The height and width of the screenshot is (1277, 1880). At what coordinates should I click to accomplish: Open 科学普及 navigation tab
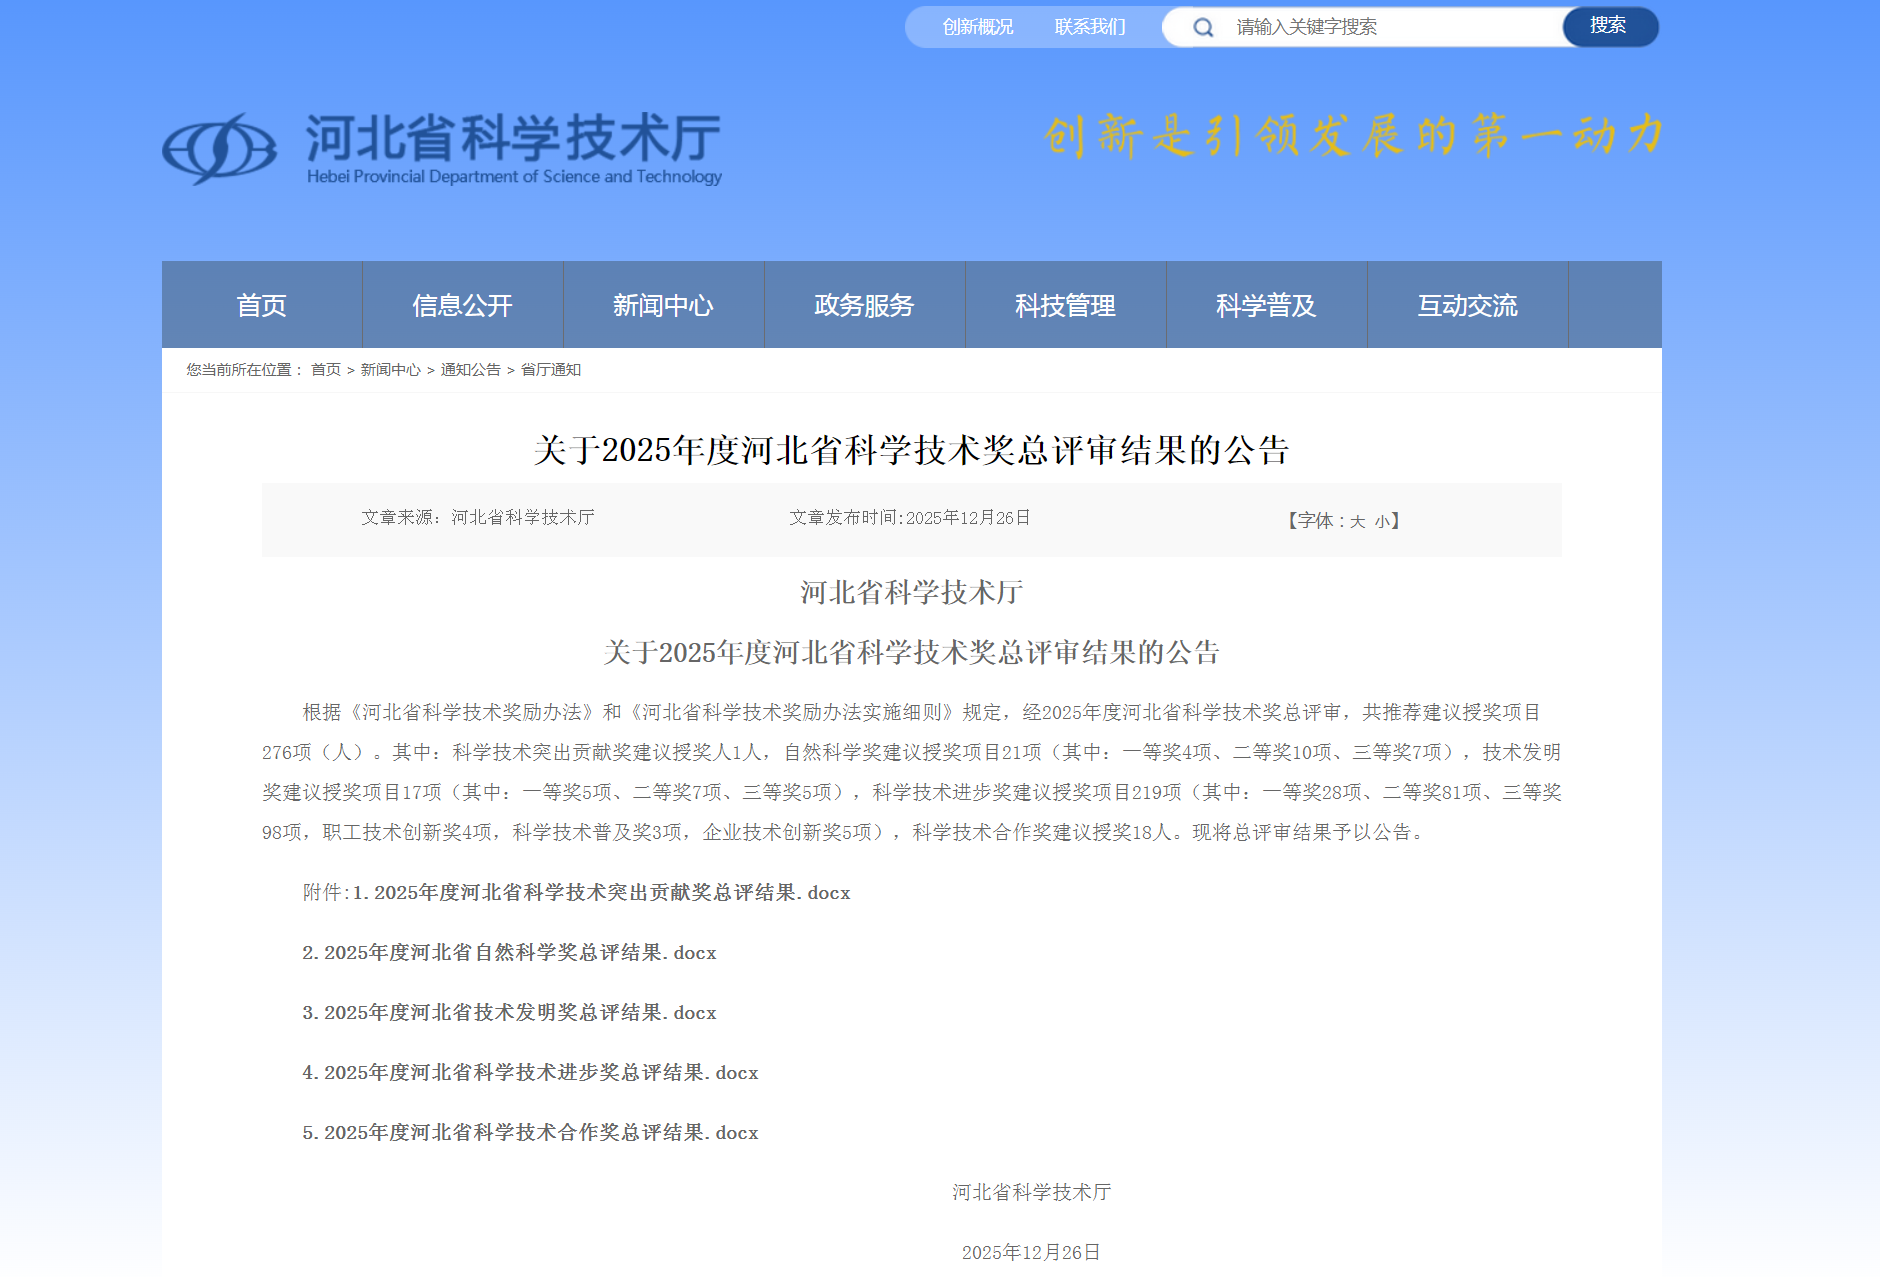click(x=1267, y=305)
